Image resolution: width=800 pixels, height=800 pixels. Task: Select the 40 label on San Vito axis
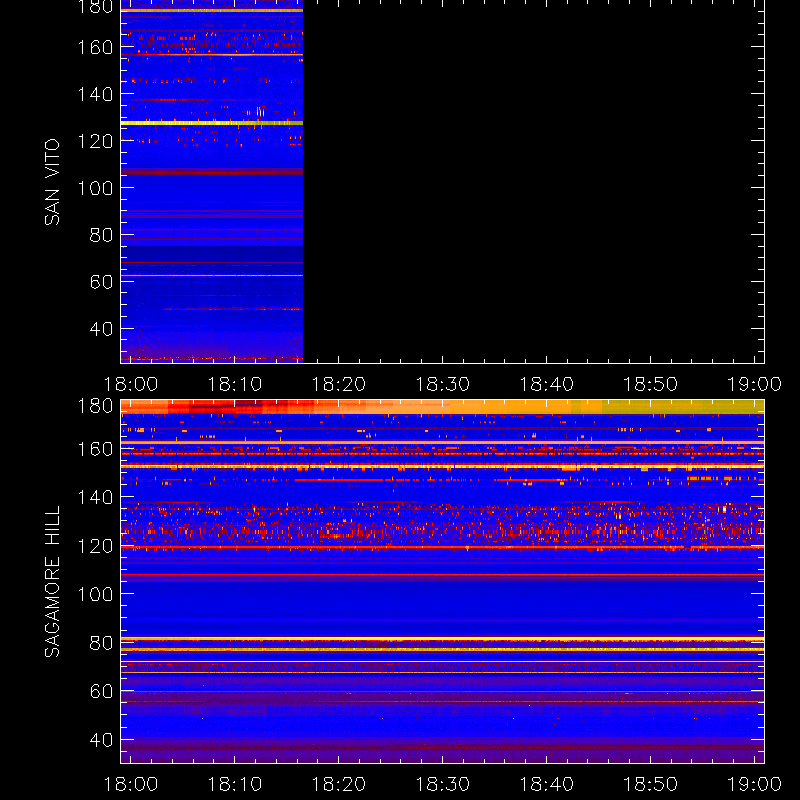tap(101, 329)
